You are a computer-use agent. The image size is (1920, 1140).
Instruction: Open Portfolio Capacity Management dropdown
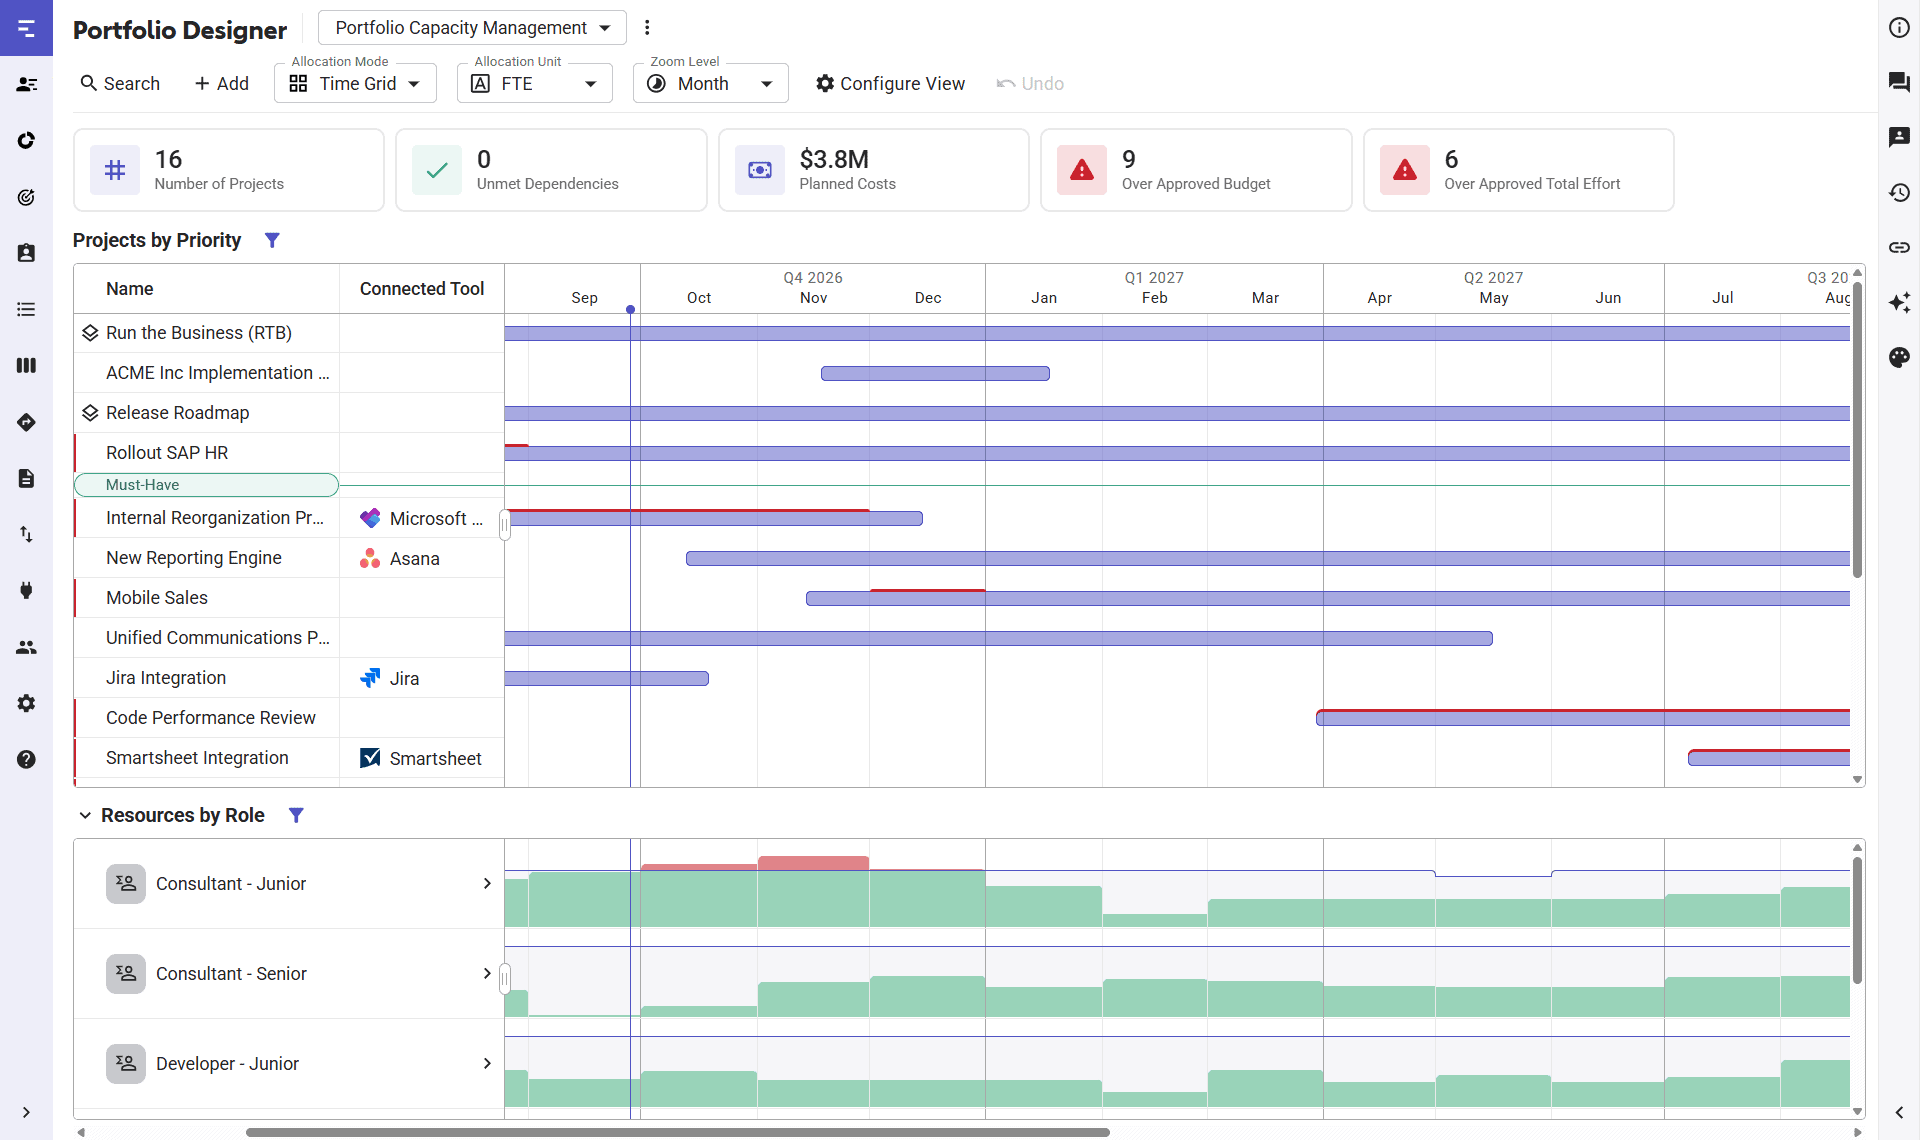(x=472, y=28)
